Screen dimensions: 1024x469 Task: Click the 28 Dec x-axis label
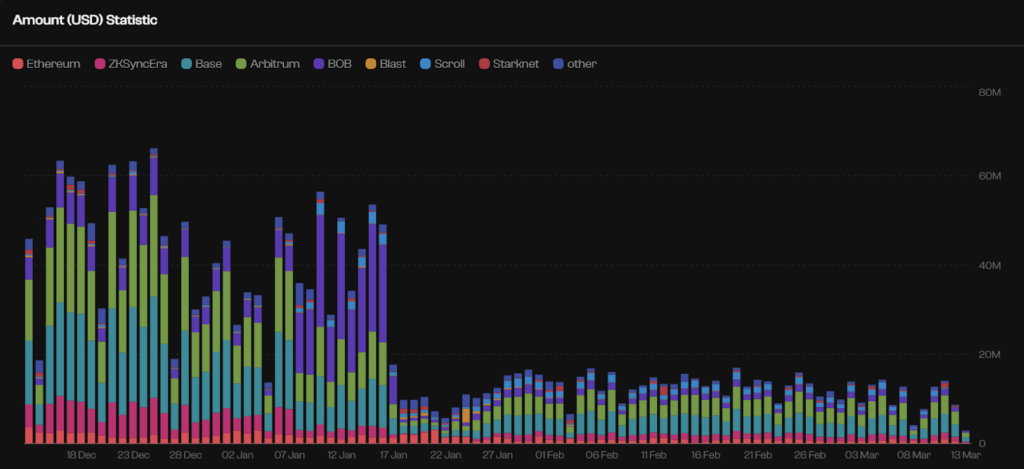[185, 454]
